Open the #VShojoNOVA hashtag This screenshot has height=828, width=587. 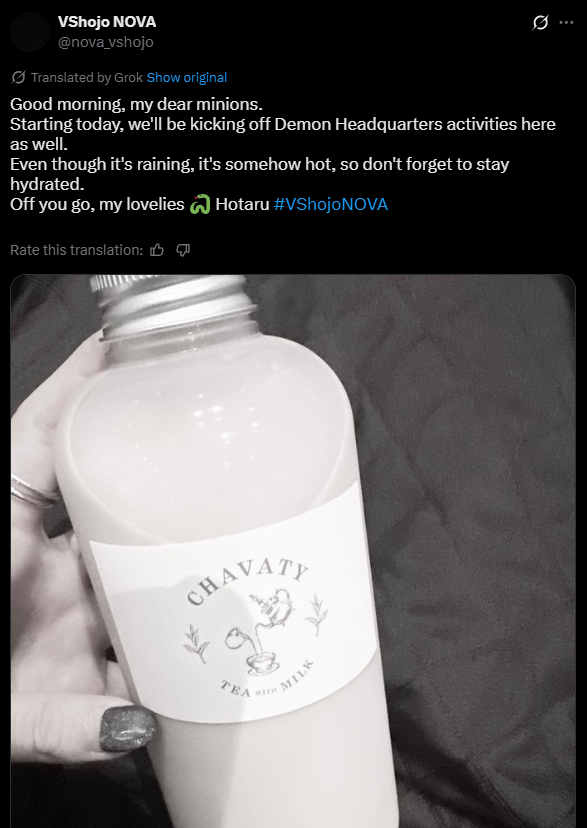tap(331, 204)
